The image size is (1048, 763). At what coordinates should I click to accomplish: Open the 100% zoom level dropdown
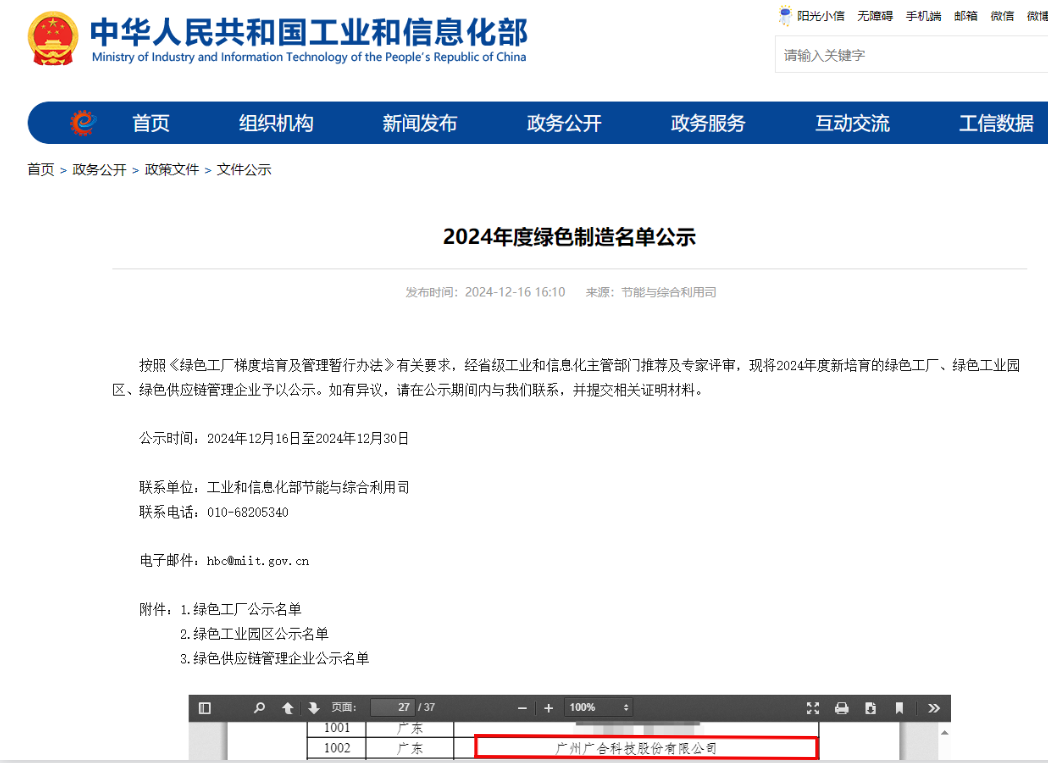(x=599, y=708)
